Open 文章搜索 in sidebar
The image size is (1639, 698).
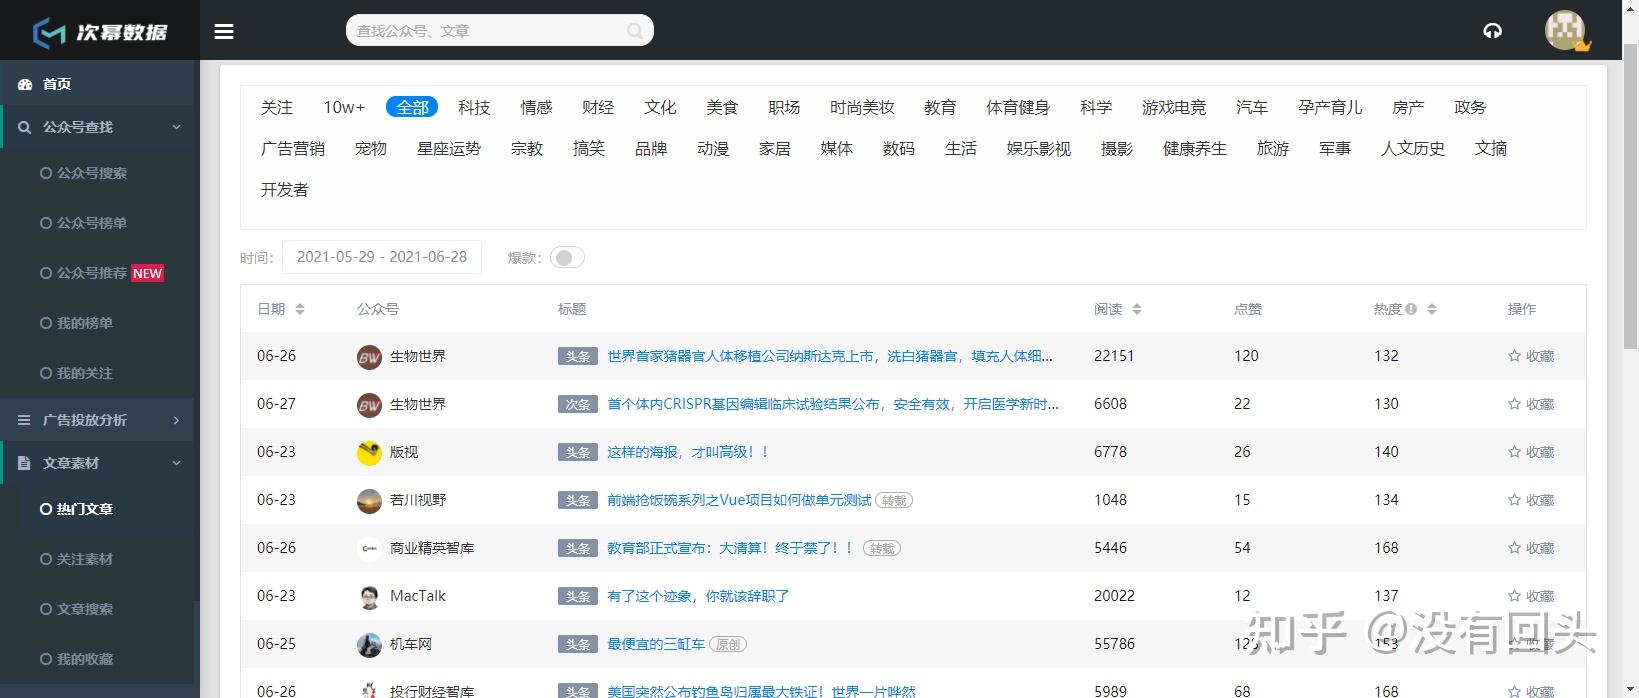76,609
